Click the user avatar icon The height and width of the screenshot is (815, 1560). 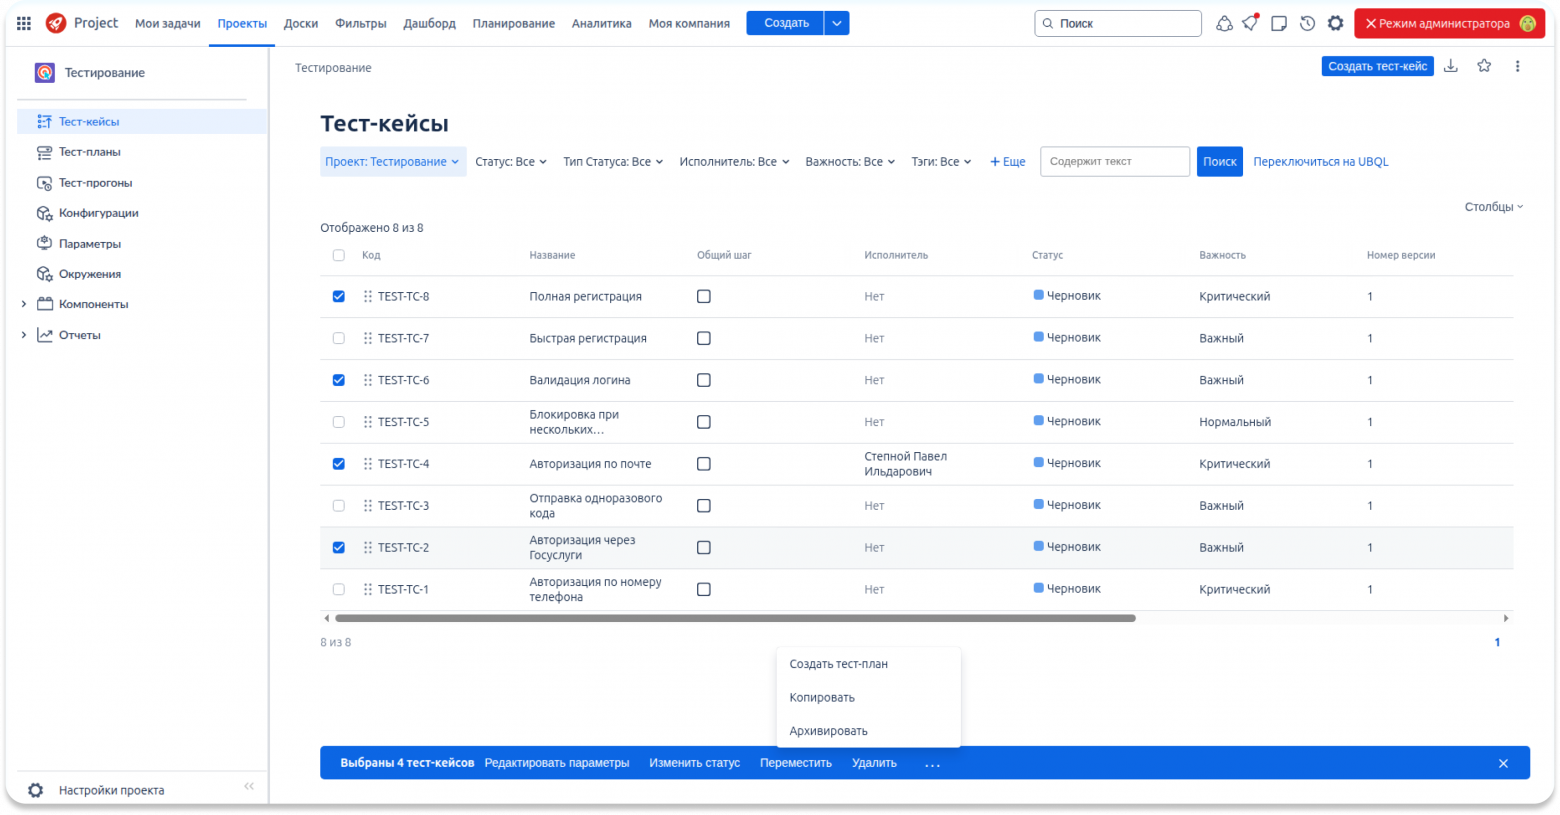click(x=1527, y=23)
